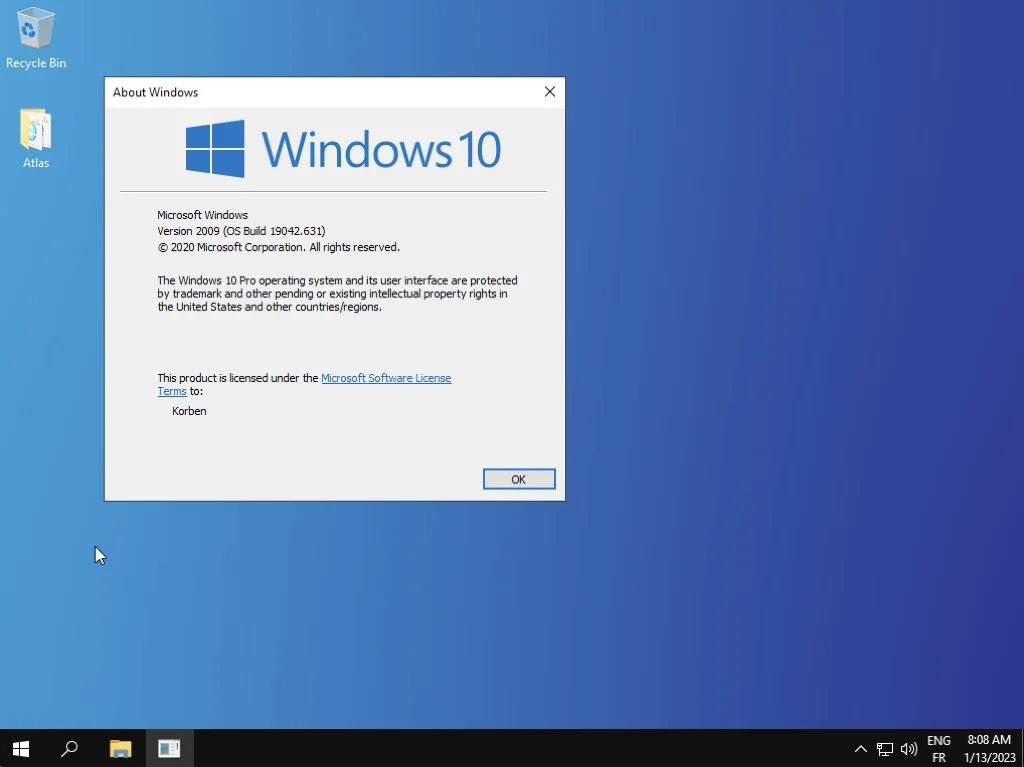The image size is (1024, 767).
Task: Select the Version 2009 OS Build 19042.631 text
Action: 241,231
